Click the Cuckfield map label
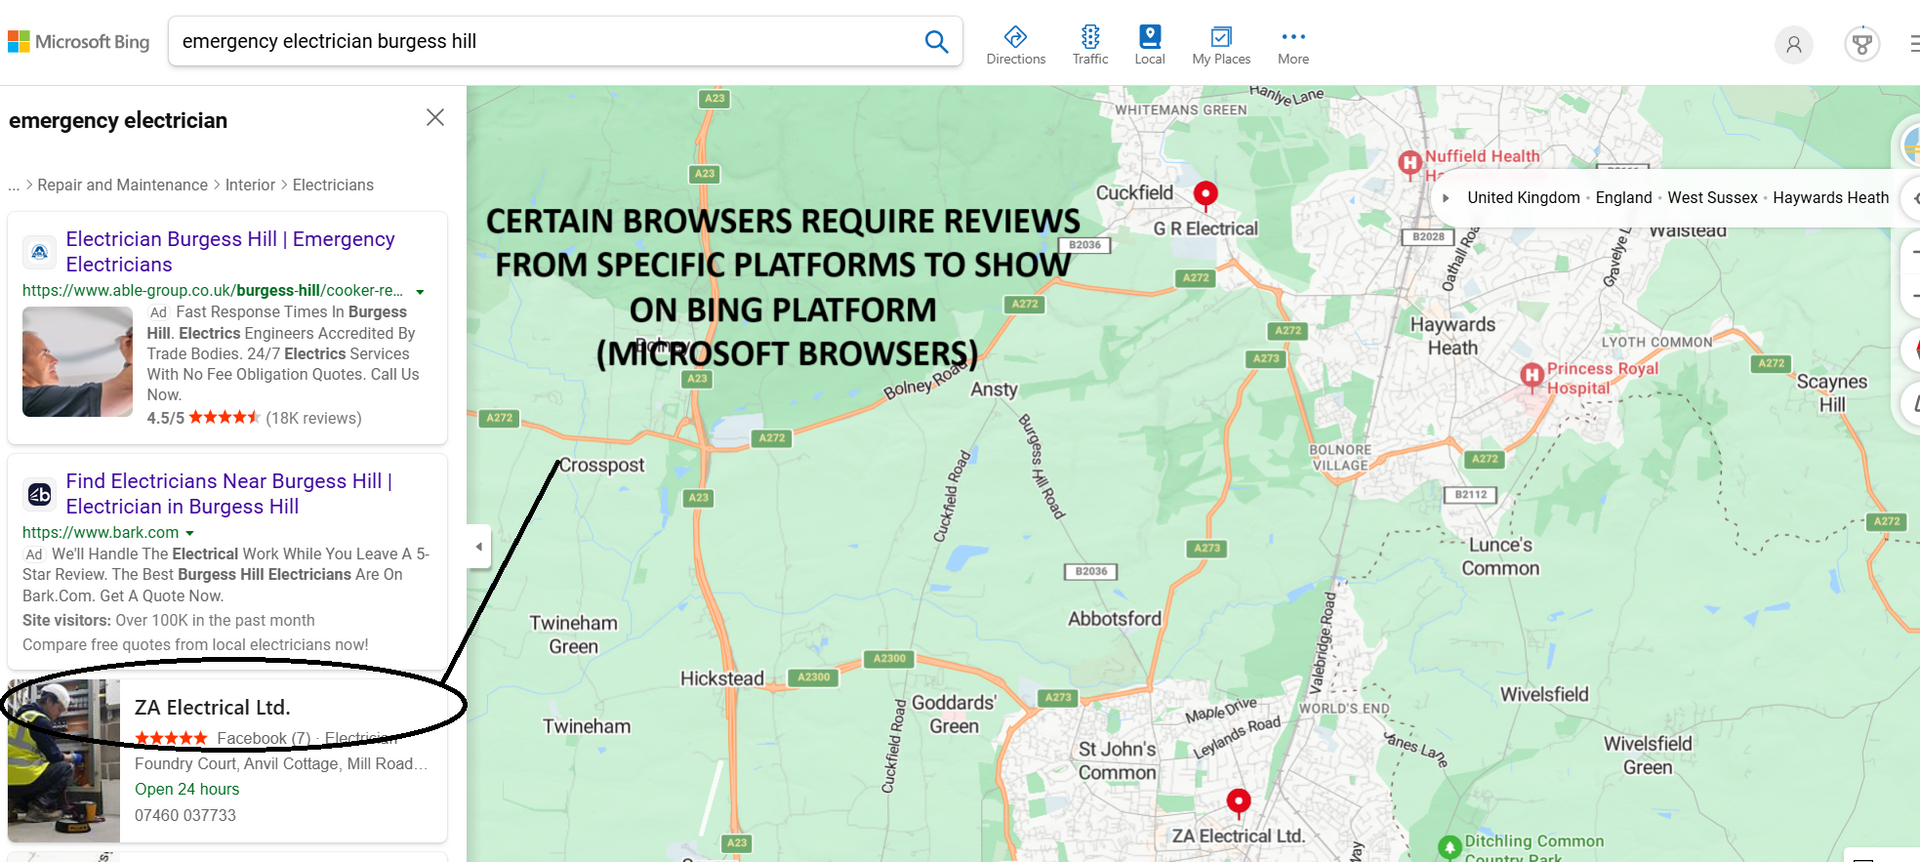Screen dimensions: 1920x862 (x=1135, y=193)
